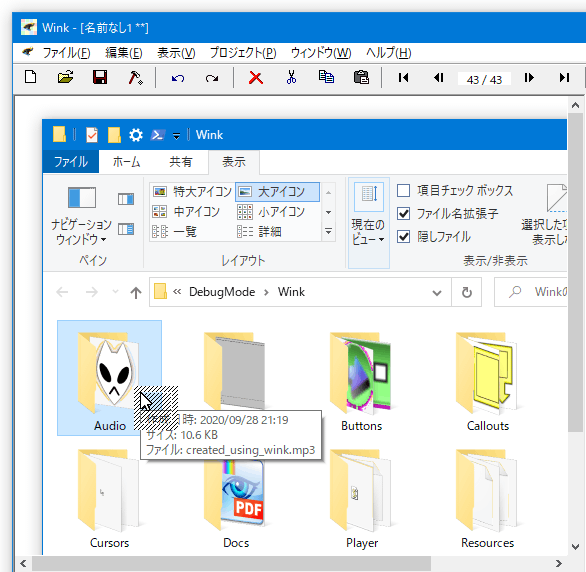Click the properties checkmark icon in title bar
Screen dimensions: 586x572
[92, 135]
